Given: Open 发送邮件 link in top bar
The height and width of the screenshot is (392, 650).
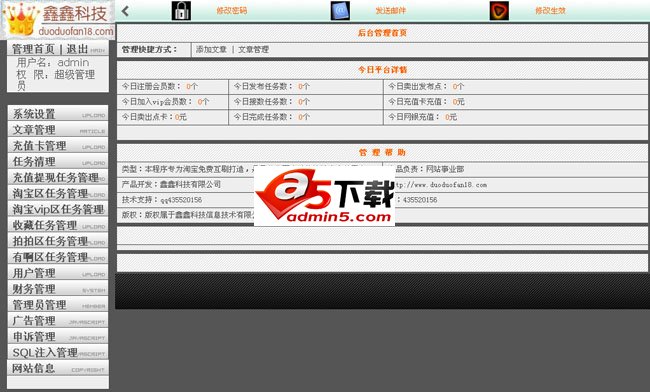Looking at the screenshot, I should [x=390, y=11].
